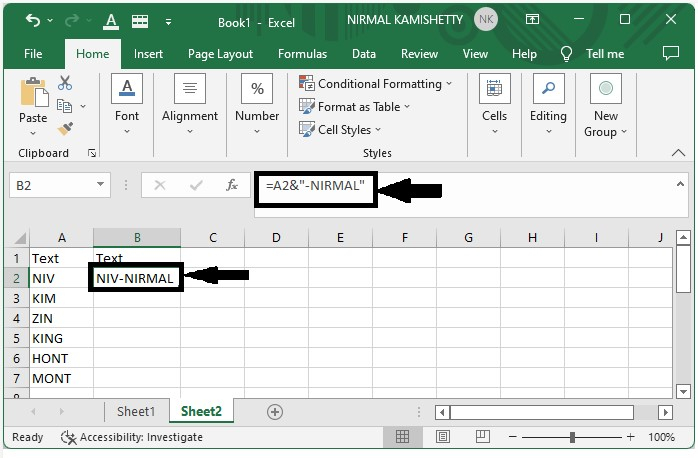Click the Format Painter brush icon
Image resolution: width=698 pixels, height=458 pixels.
tap(65, 129)
